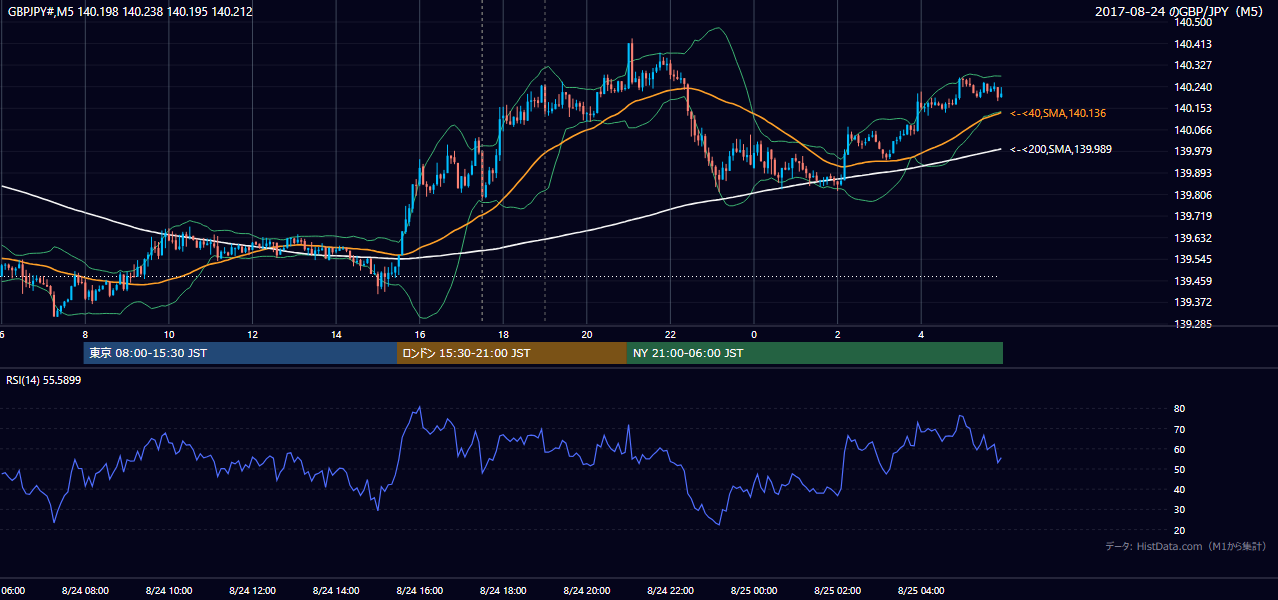
Task: Click the 140.066 price axis value
Action: pos(1195,130)
